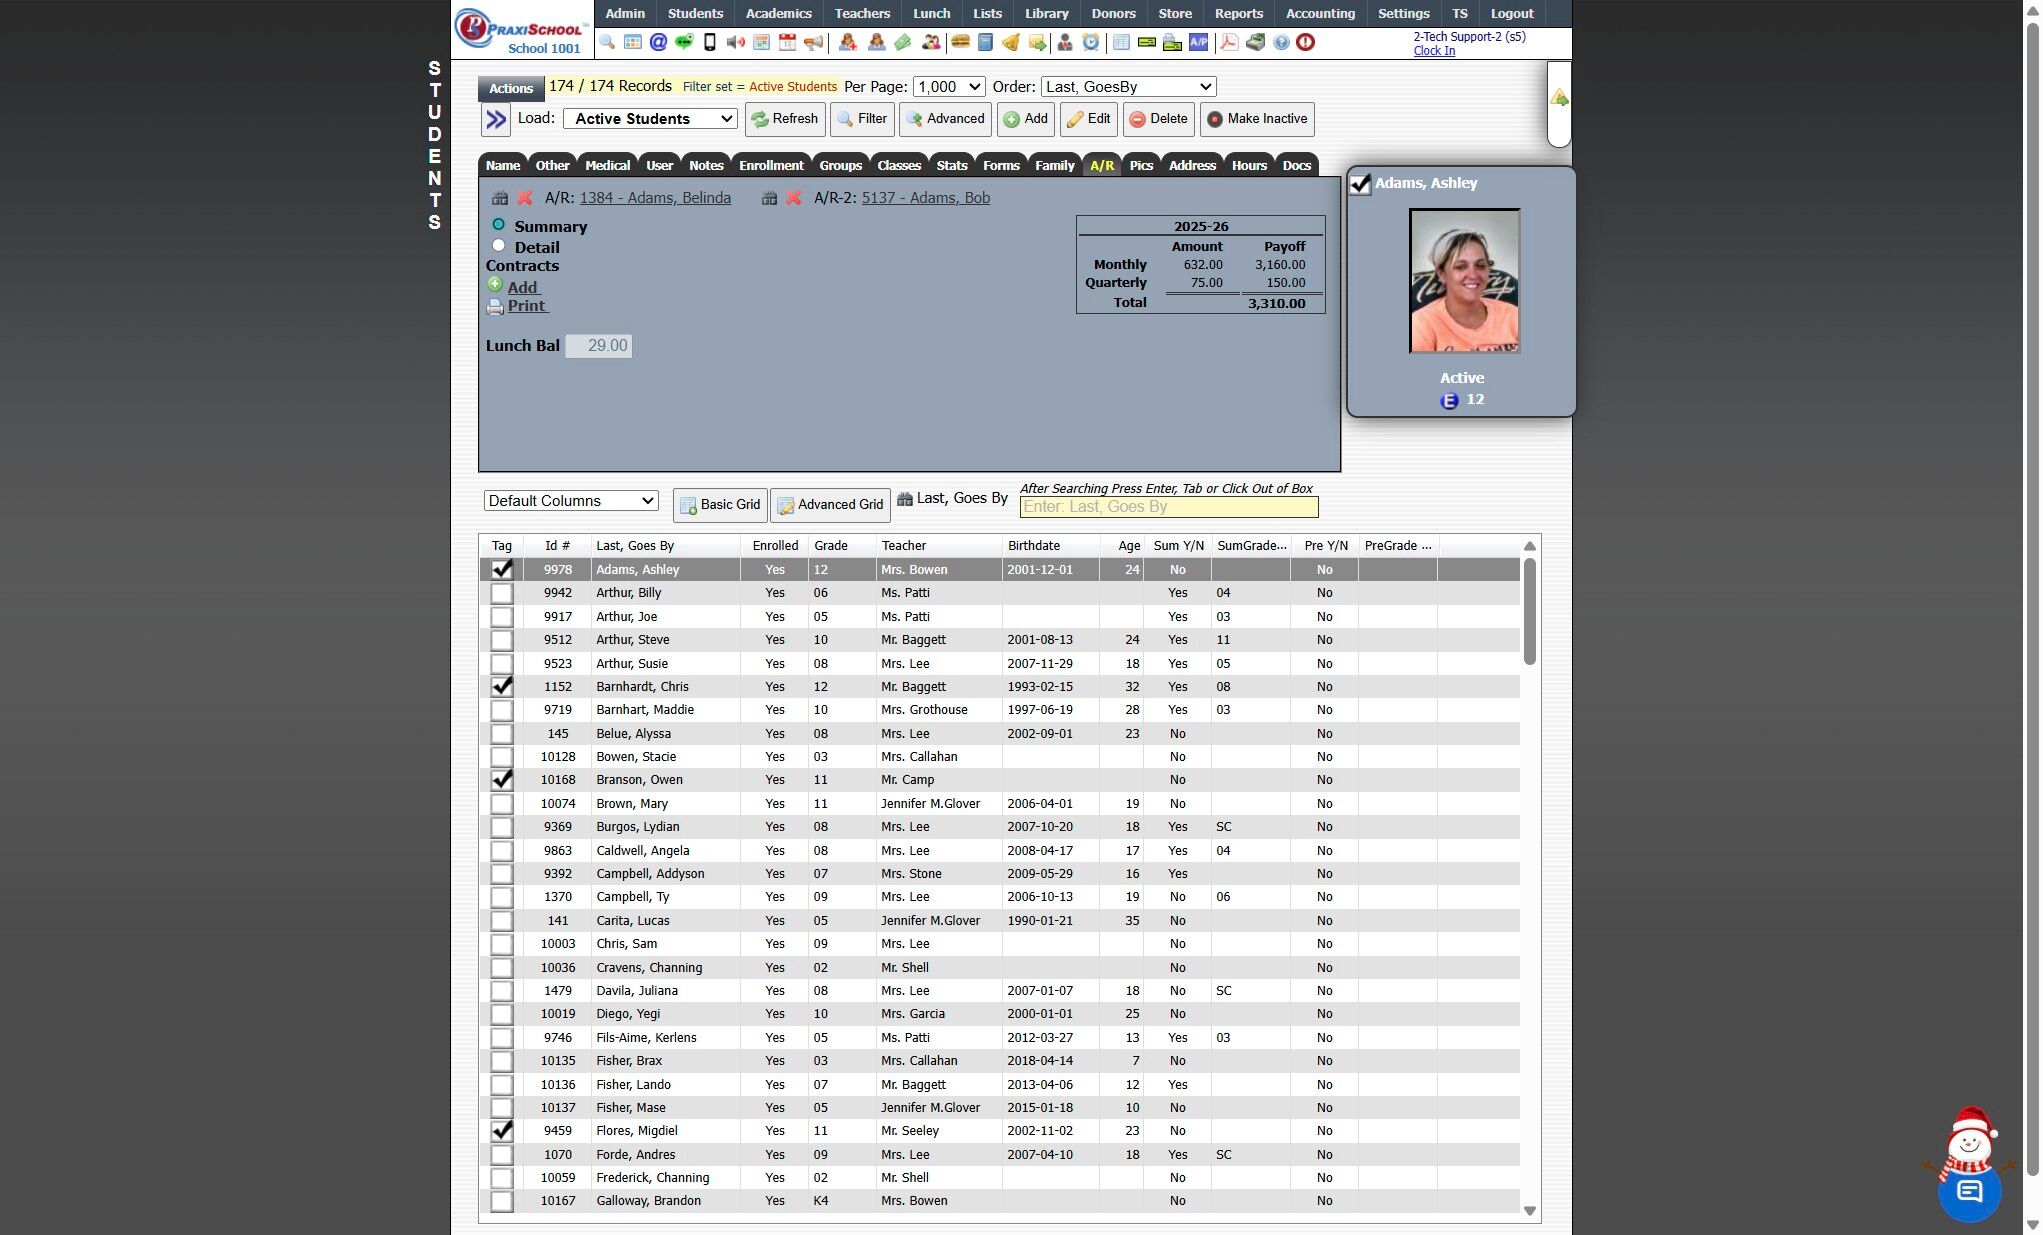Screen dimensions: 2043x1235
Task: Open the A/P accounts payable icon
Action: click(1198, 42)
